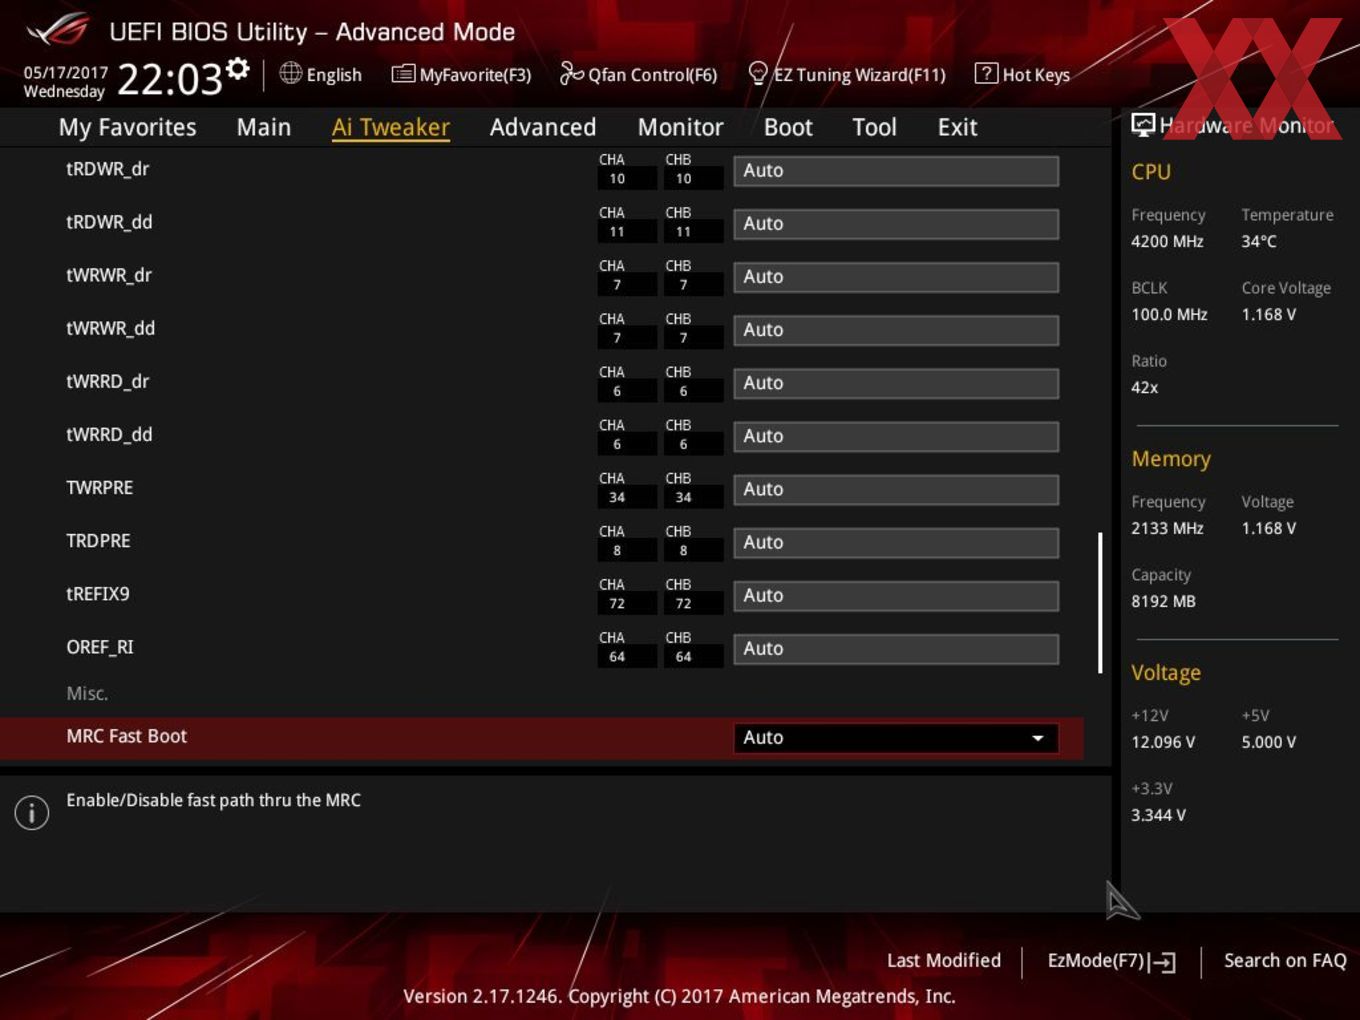Click the 22:03 clock display
Image resolution: width=1360 pixels, height=1020 pixels.
pyautogui.click(x=170, y=79)
